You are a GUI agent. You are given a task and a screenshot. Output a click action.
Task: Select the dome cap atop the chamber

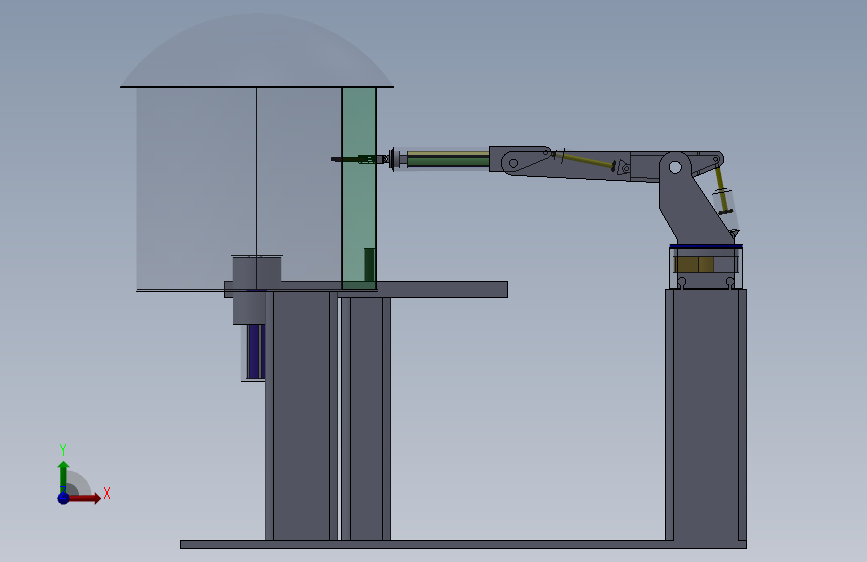(x=257, y=51)
